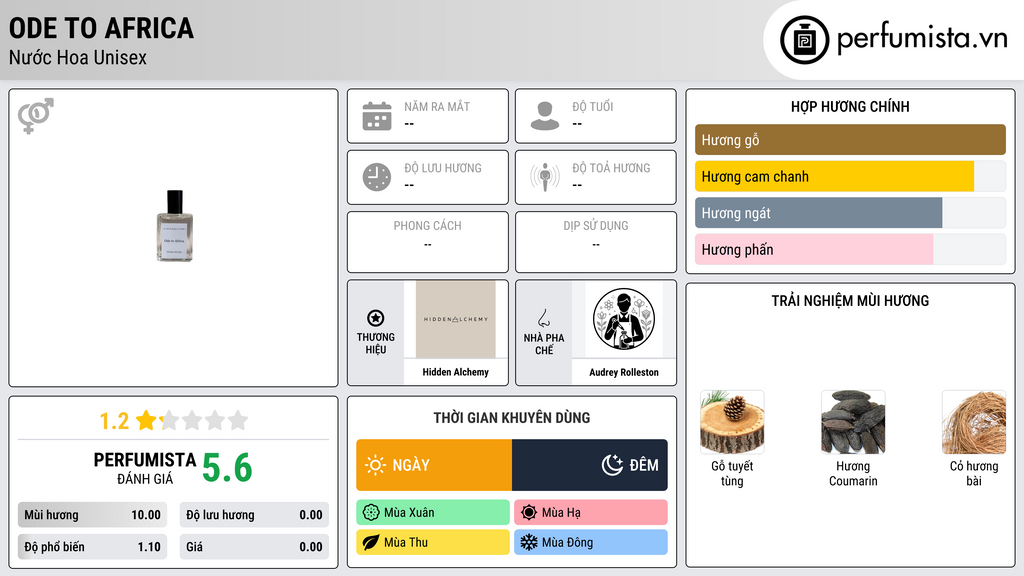The height and width of the screenshot is (576, 1024).
Task: Click the nose icon above Nhà pha chế
Action: 543,318
